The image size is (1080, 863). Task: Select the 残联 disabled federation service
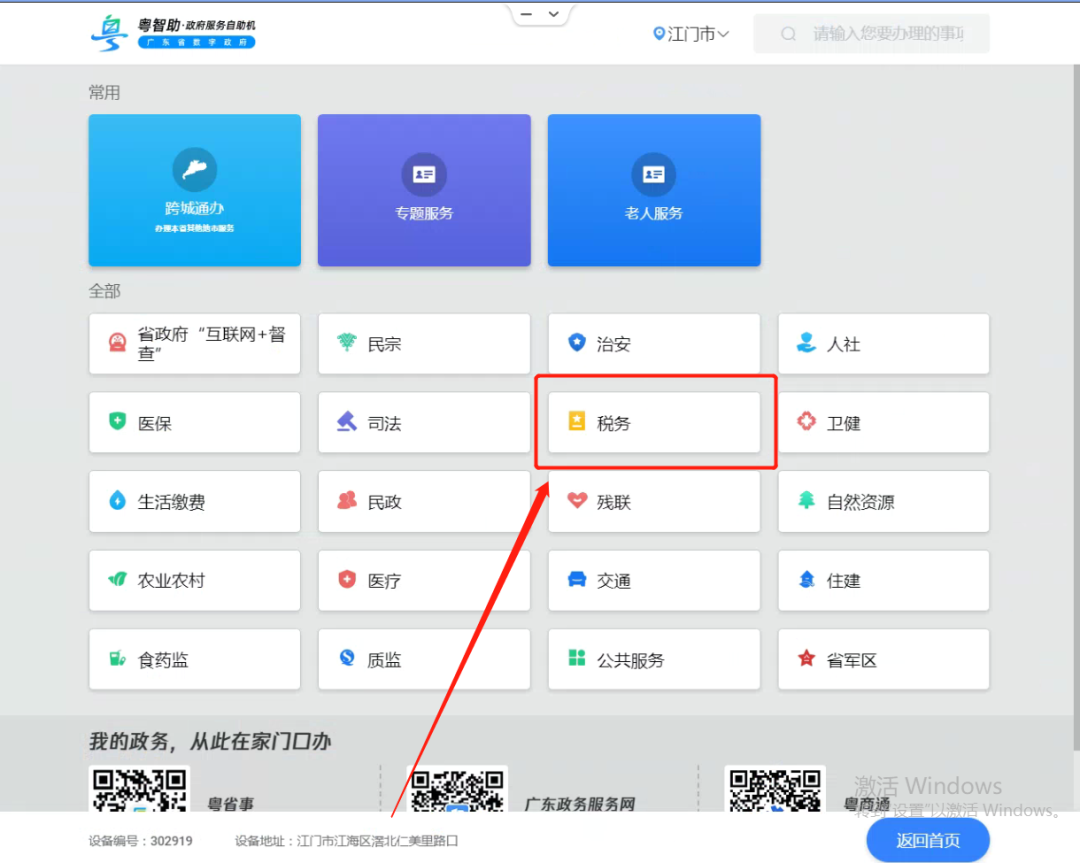coord(654,501)
